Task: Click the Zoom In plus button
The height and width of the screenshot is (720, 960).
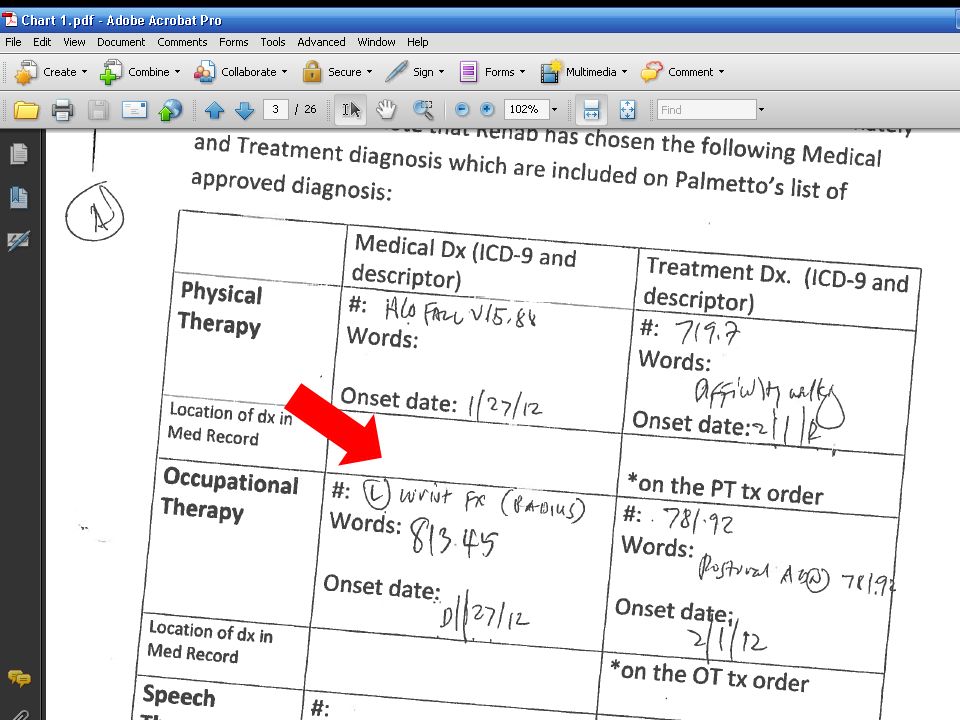Action: tap(487, 110)
